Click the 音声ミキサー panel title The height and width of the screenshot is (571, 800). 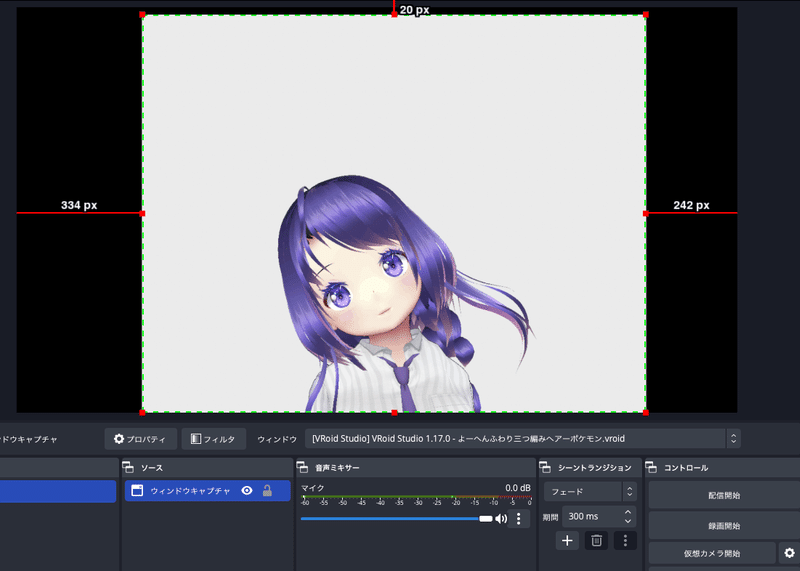pos(337,468)
